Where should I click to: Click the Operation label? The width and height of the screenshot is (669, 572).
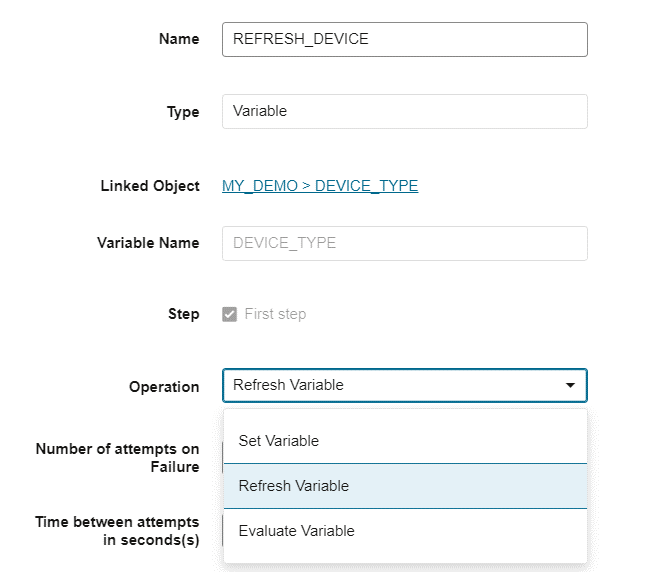(x=164, y=387)
